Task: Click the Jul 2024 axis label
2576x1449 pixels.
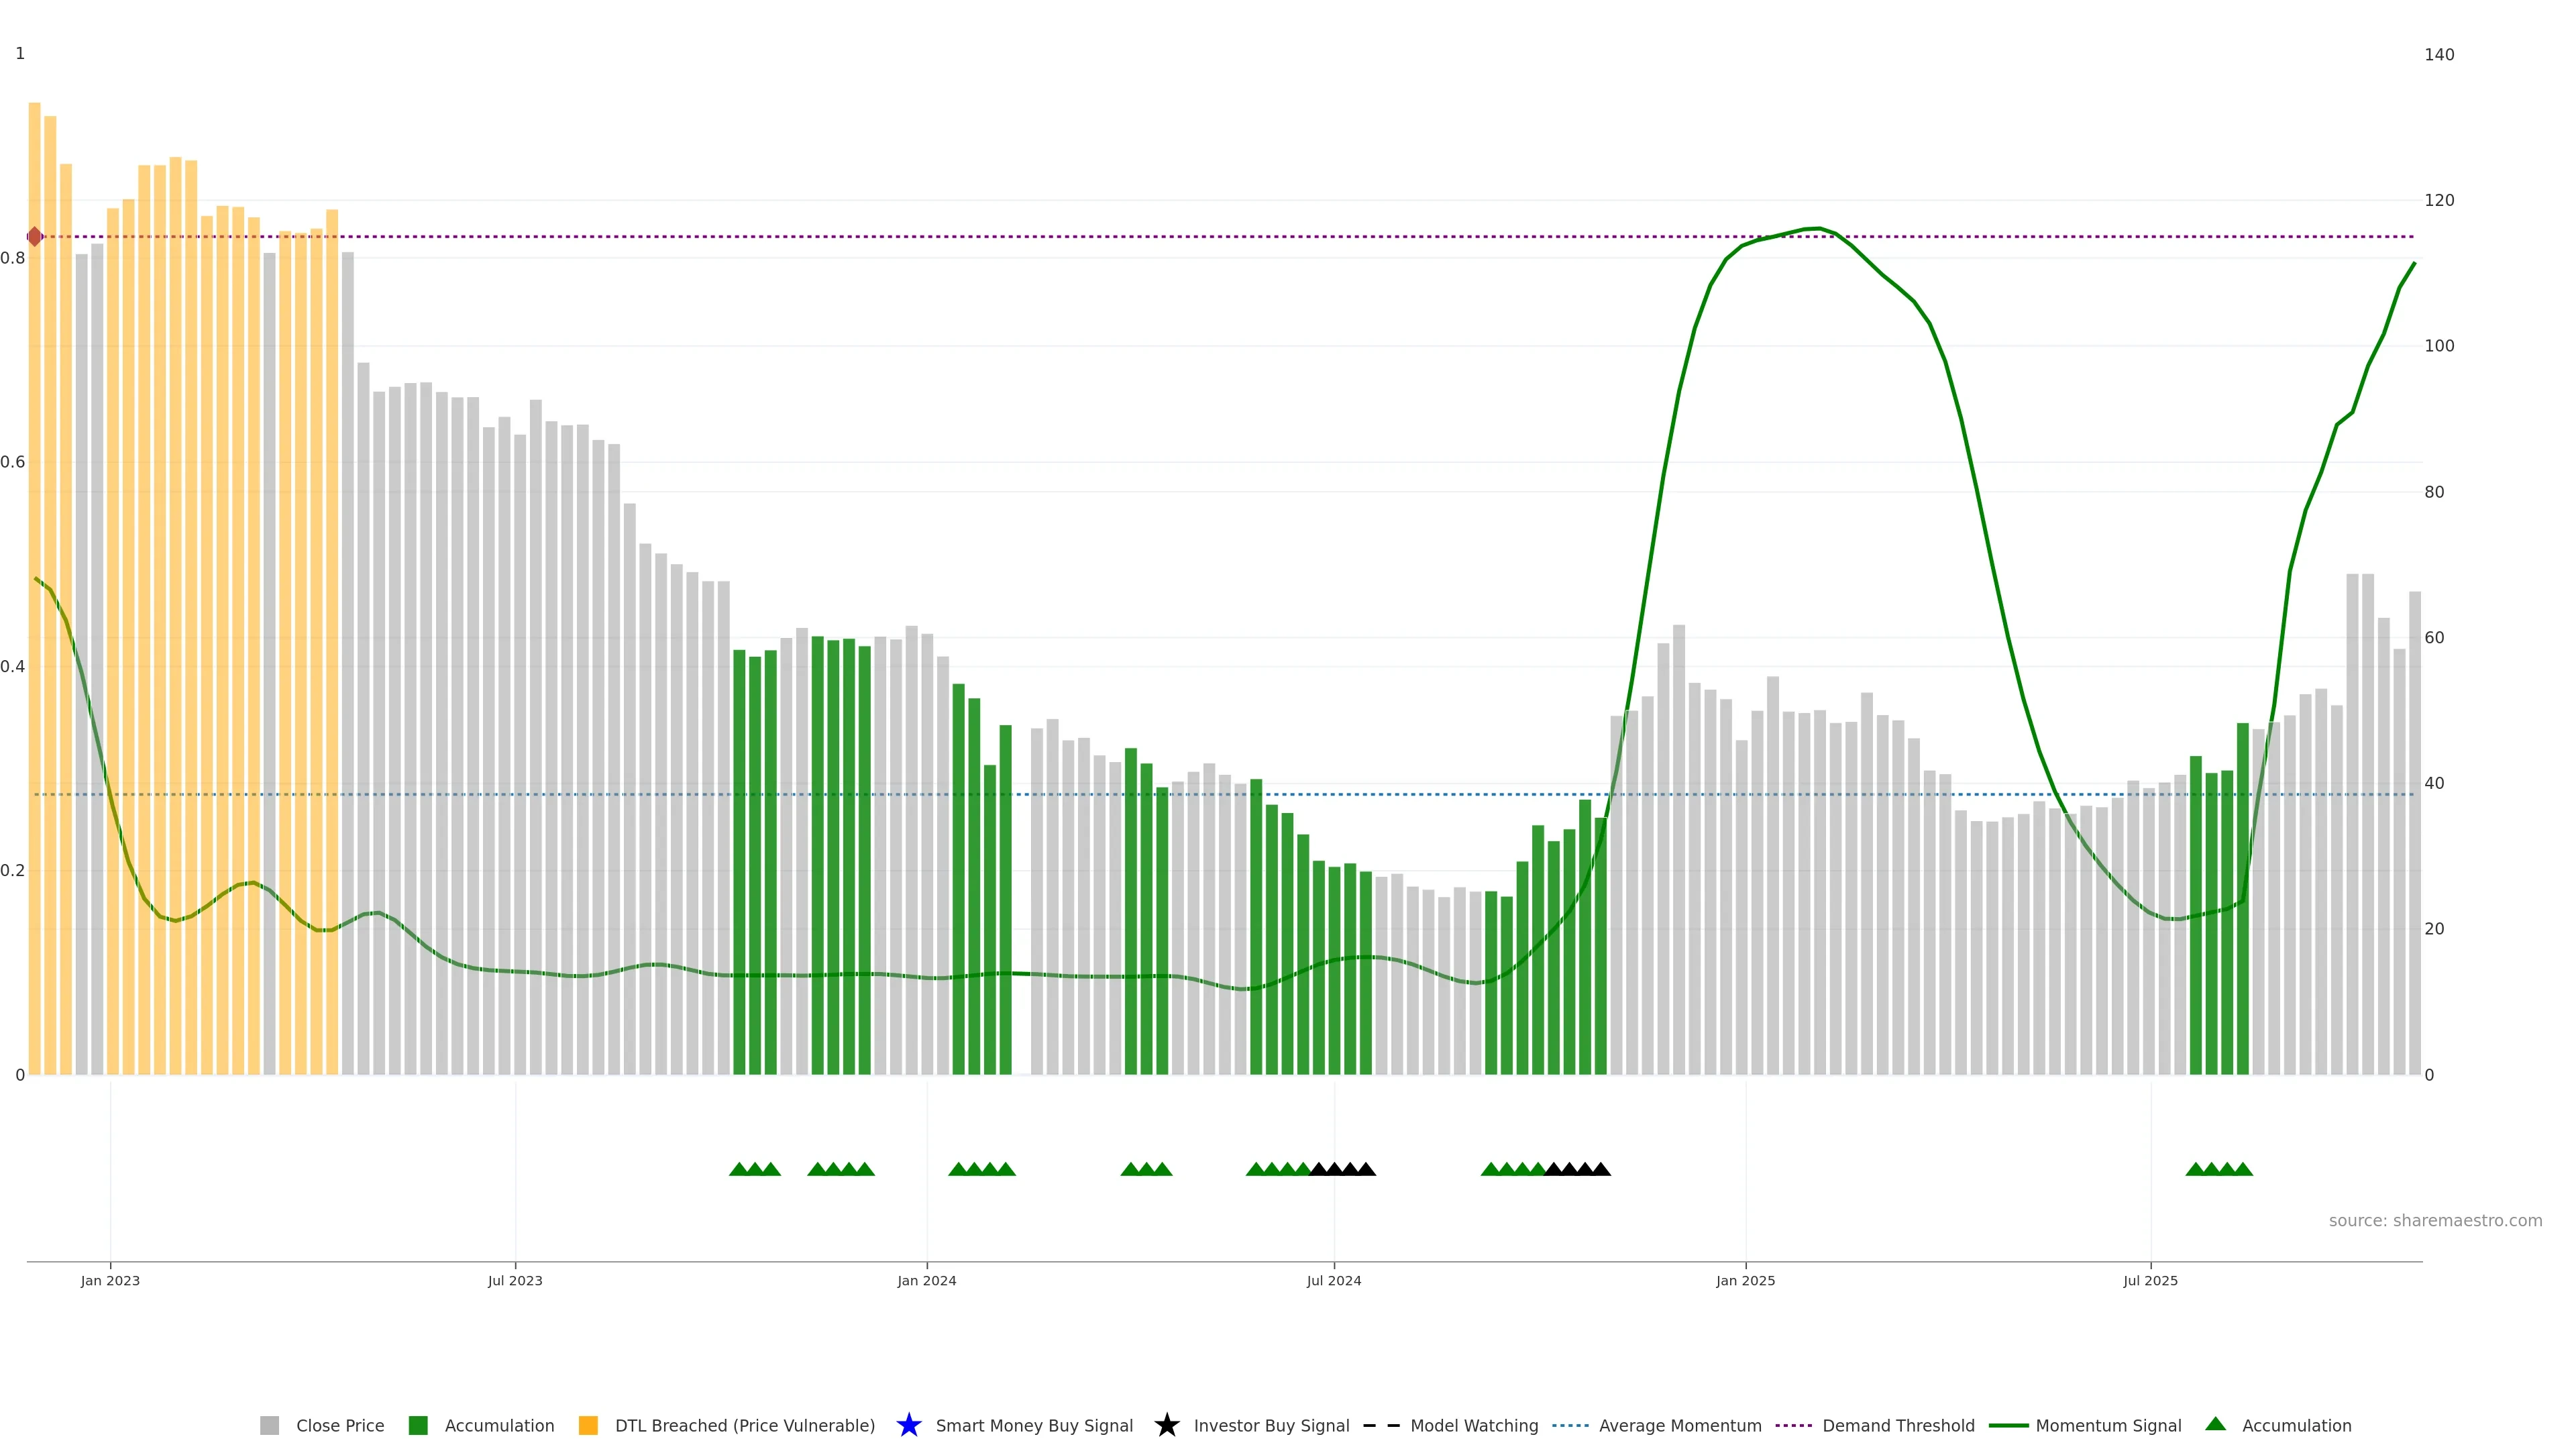Action: pyautogui.click(x=1333, y=1281)
